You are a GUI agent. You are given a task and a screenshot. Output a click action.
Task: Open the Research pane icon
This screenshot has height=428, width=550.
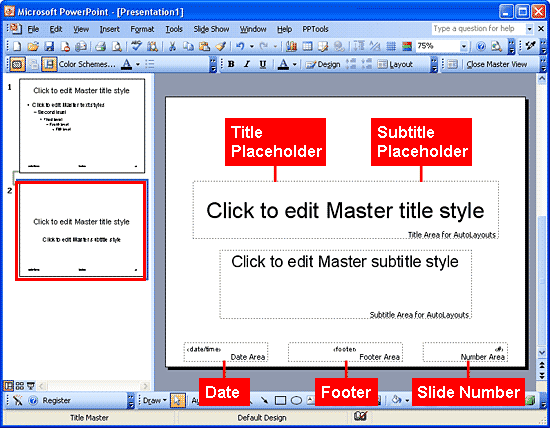[152, 46]
